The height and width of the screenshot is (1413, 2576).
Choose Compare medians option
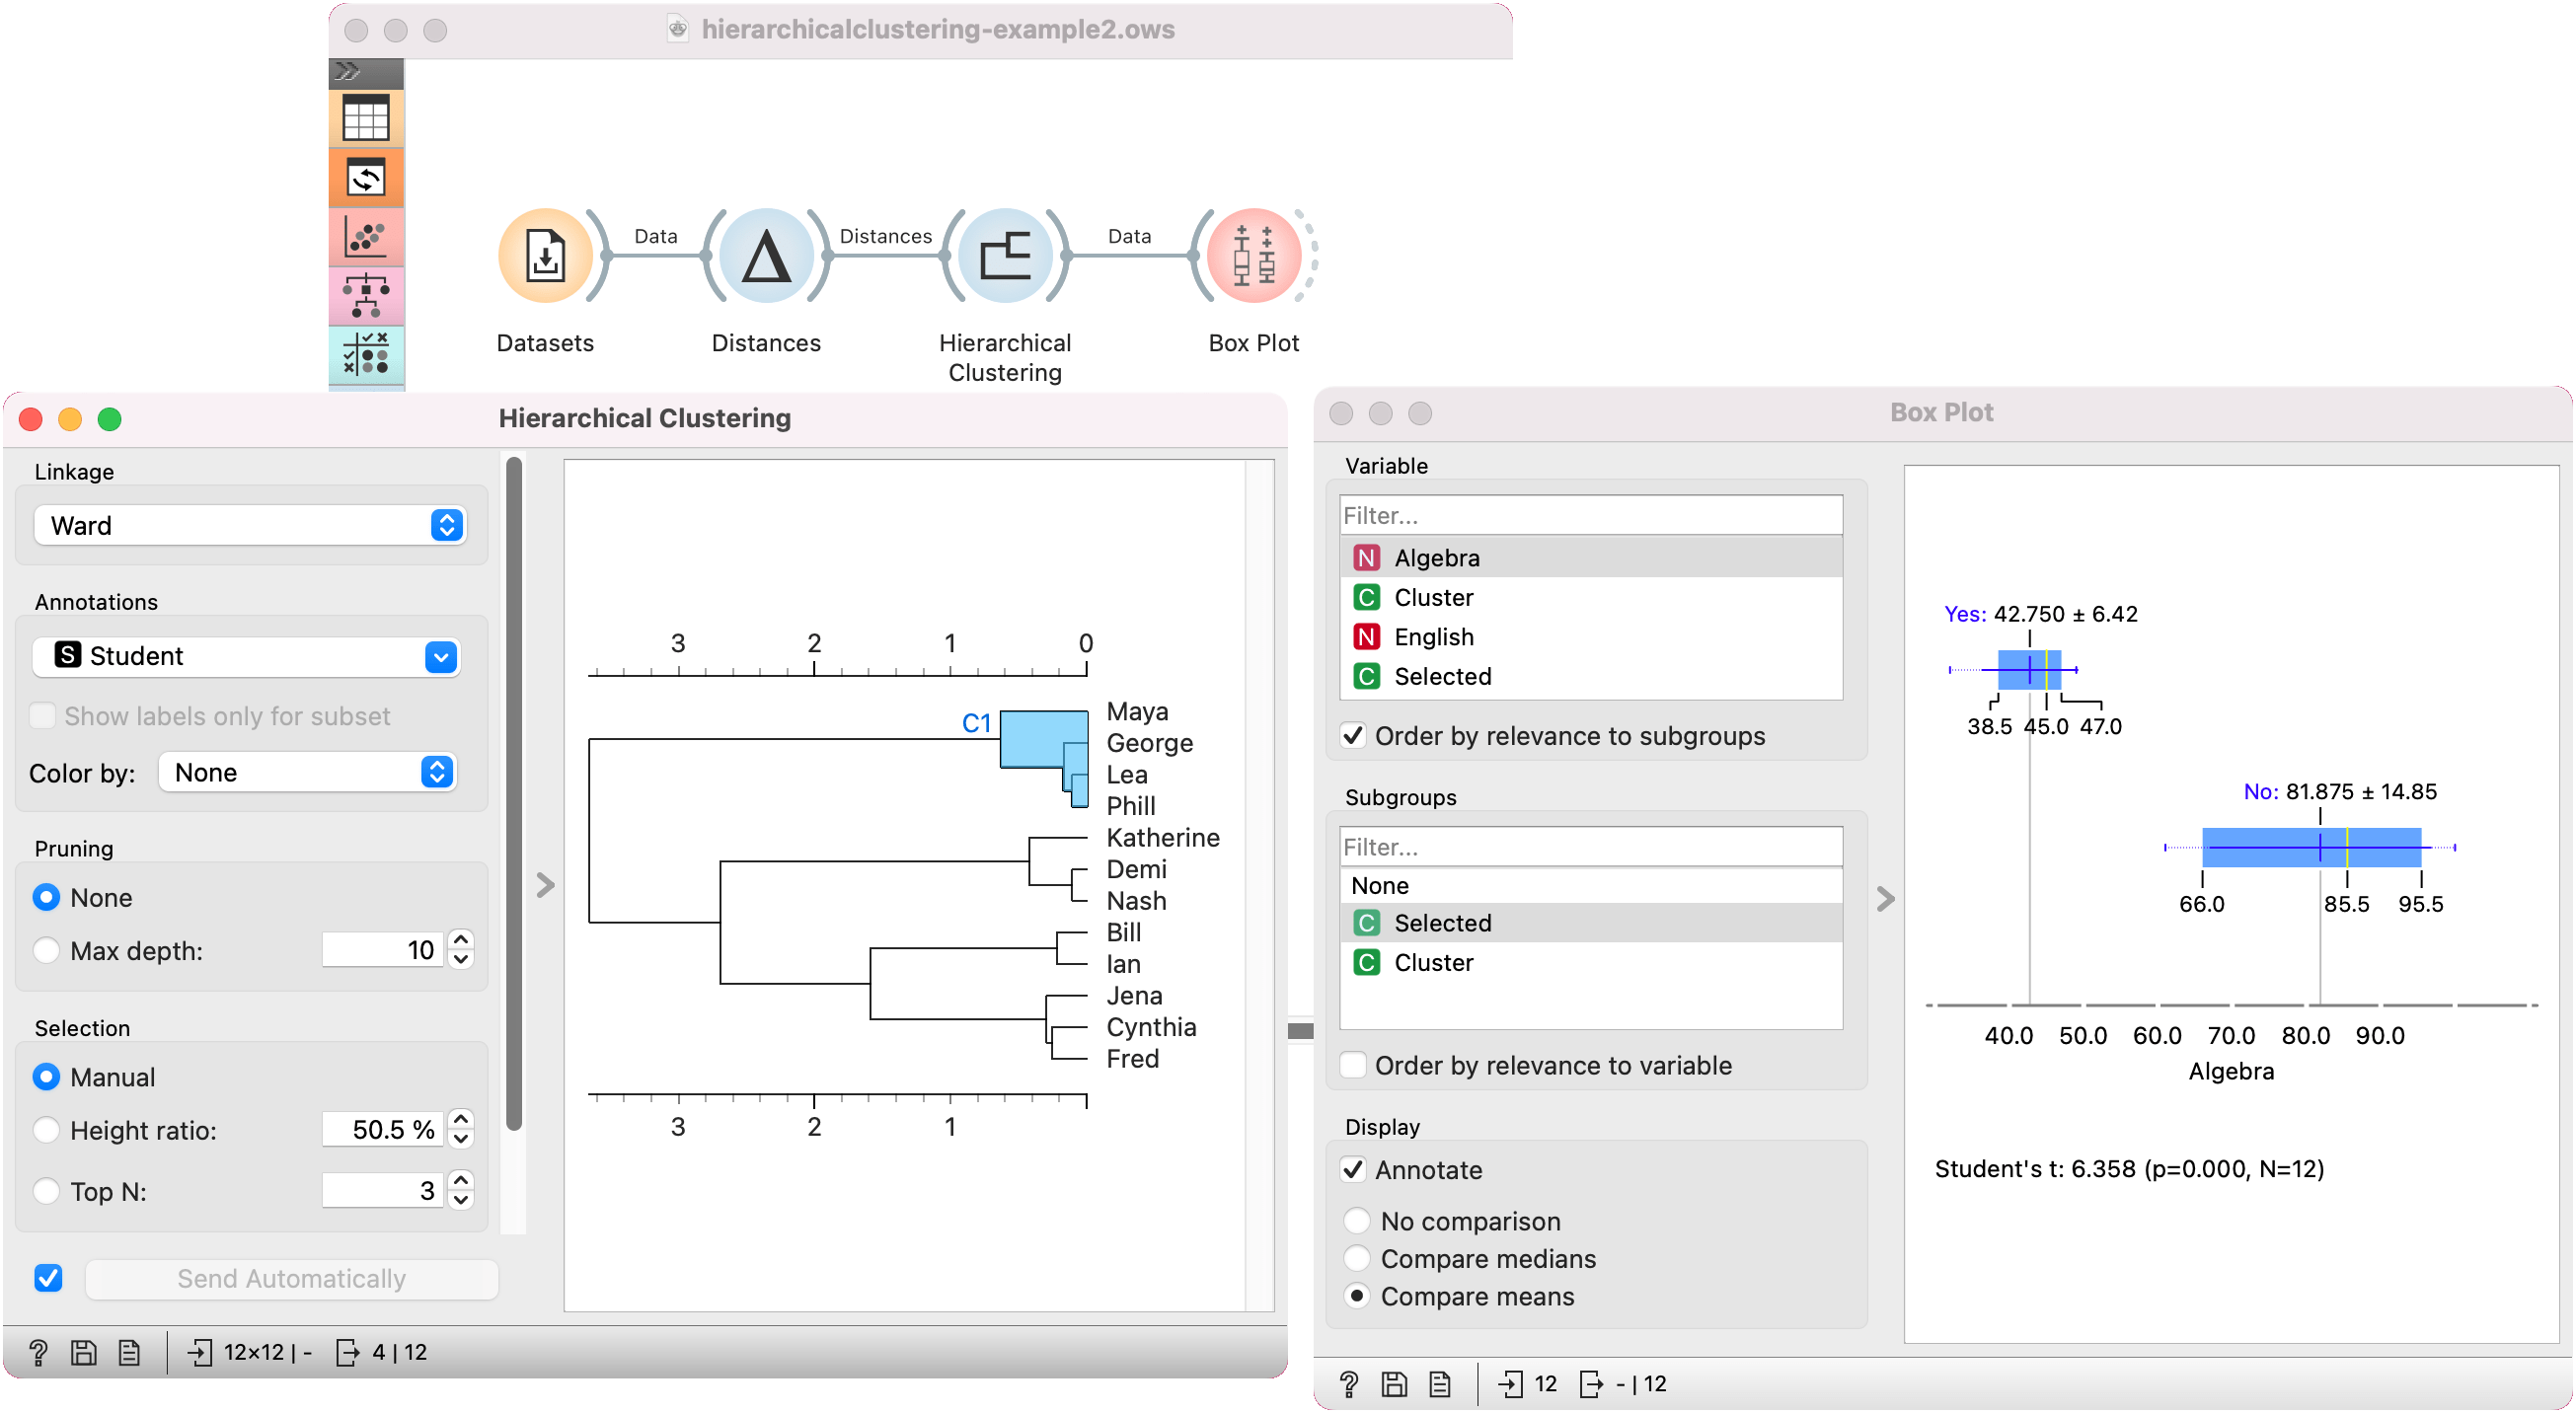[1357, 1258]
